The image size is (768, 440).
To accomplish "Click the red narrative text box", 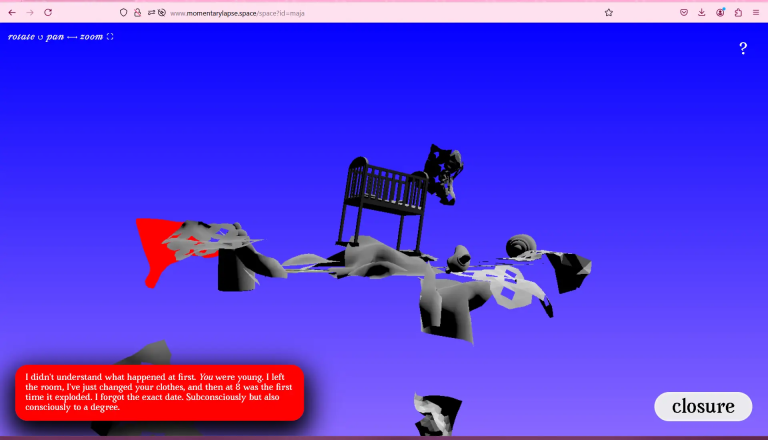I will pos(159,392).
